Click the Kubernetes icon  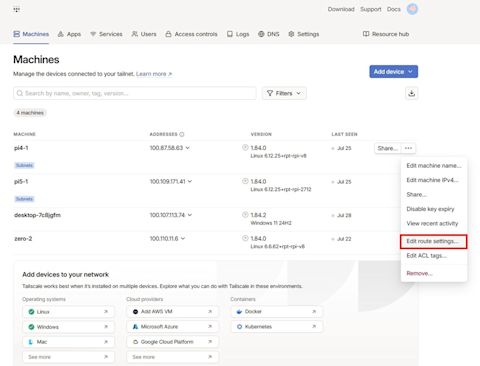coord(239,327)
